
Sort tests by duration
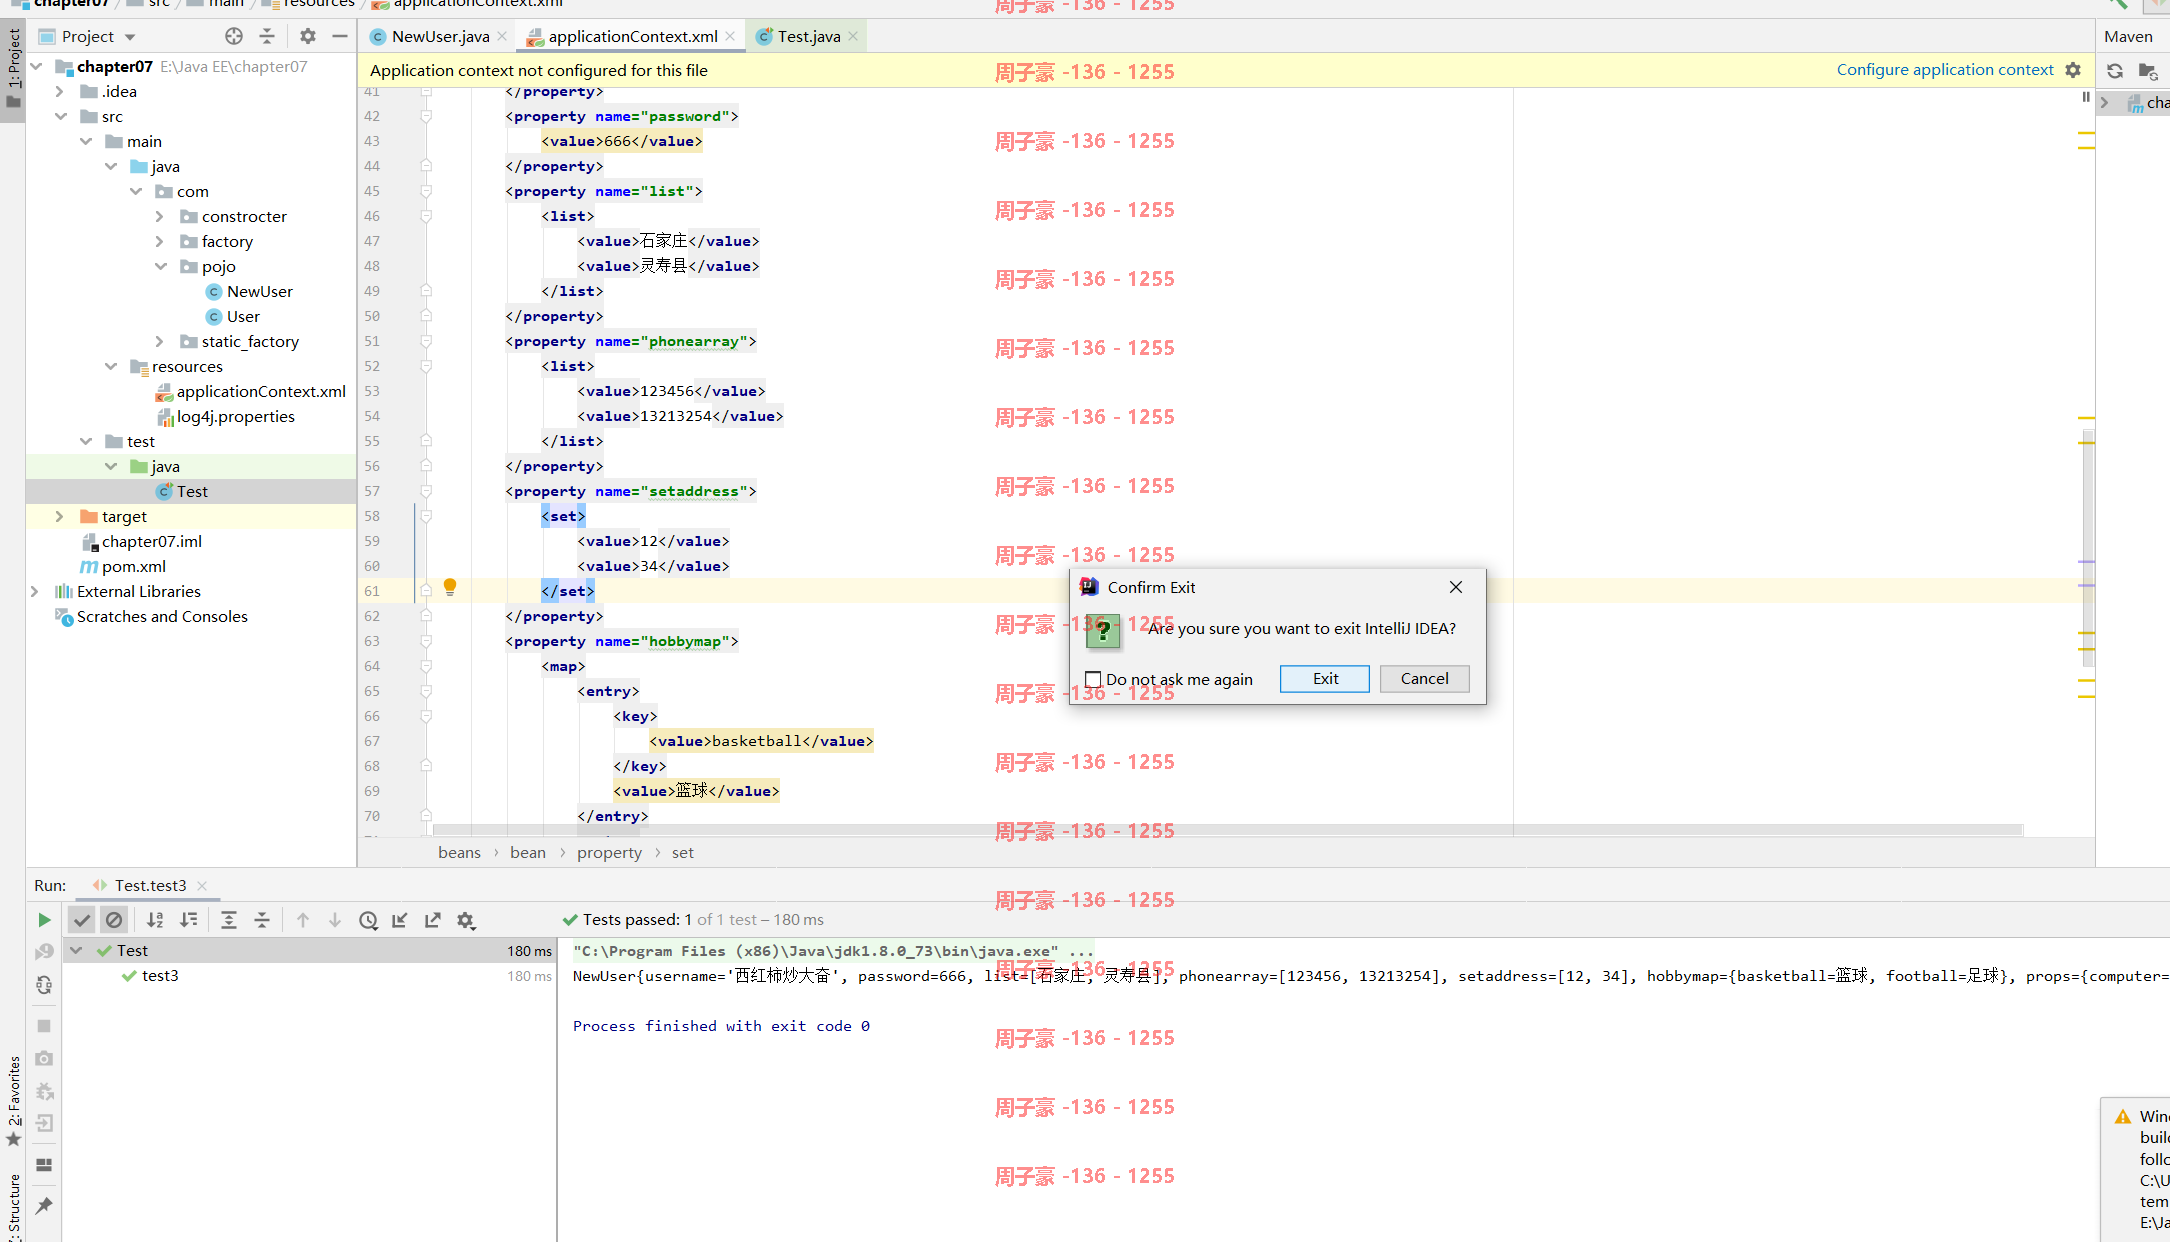pyautogui.click(x=188, y=920)
